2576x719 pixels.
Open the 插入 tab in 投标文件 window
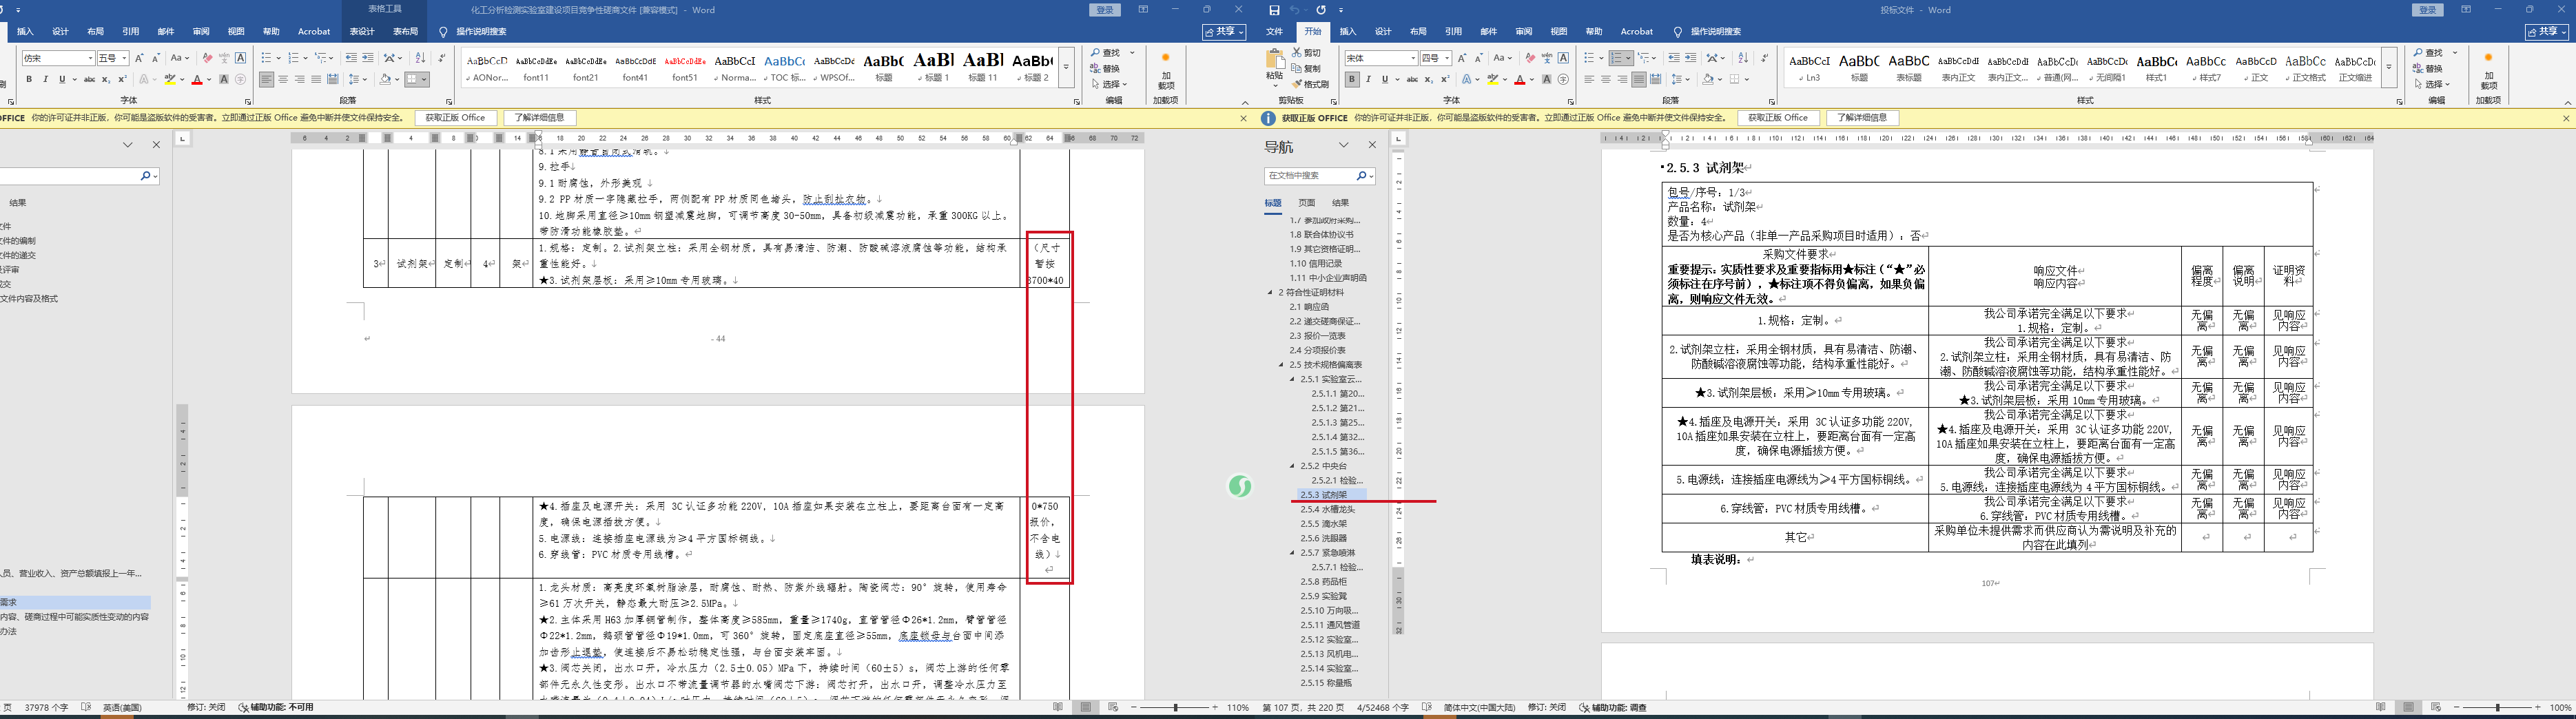point(1348,32)
